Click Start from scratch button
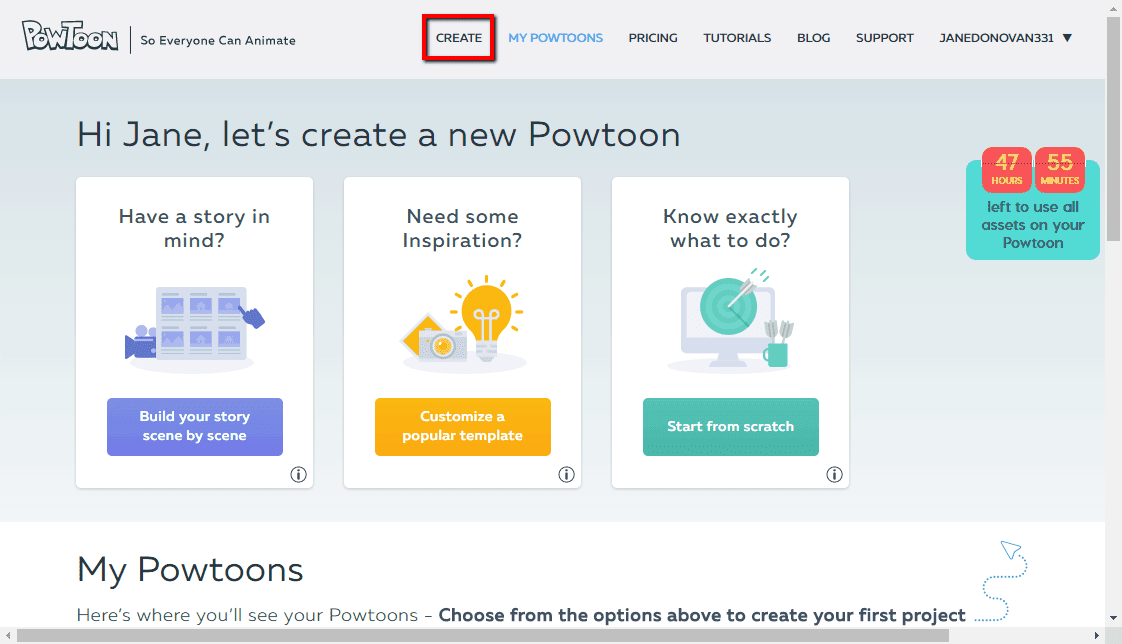 pos(731,426)
